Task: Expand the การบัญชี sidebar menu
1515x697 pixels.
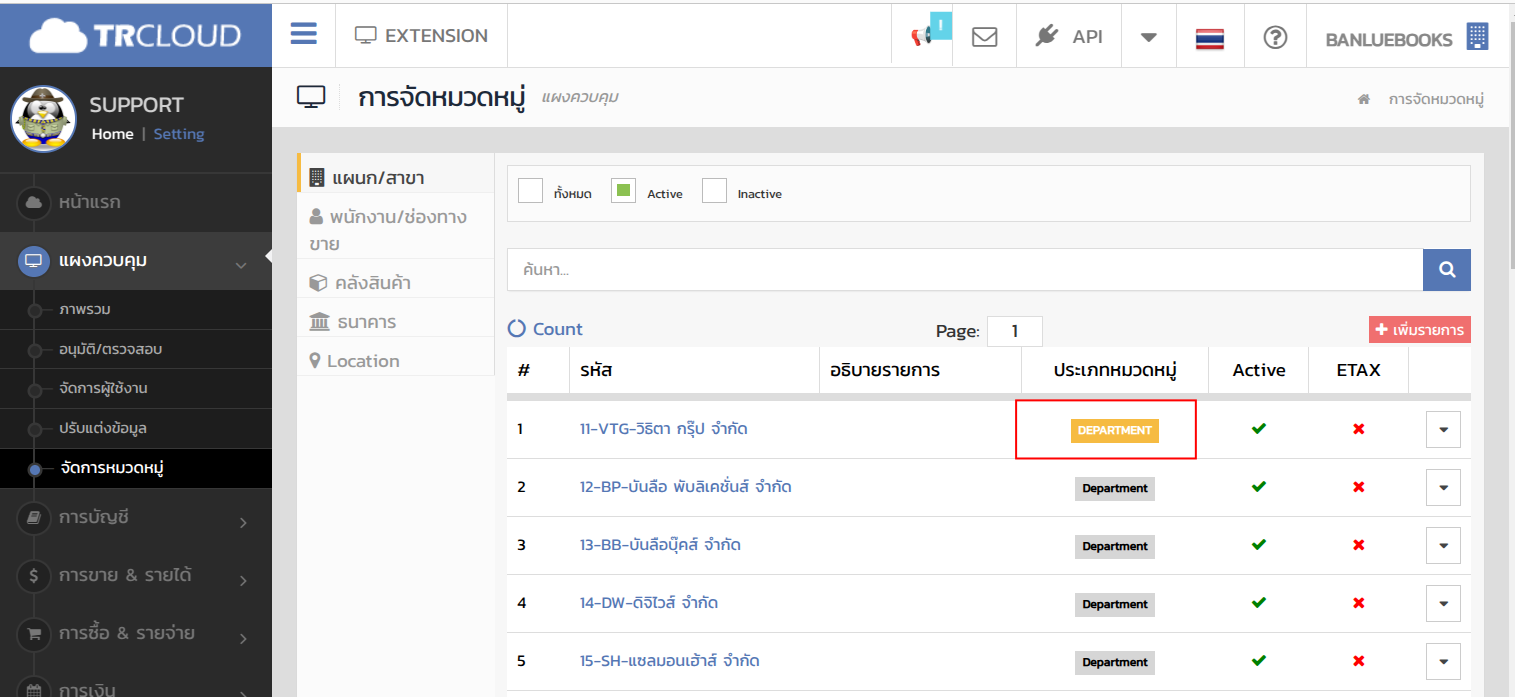Action: pos(135,518)
